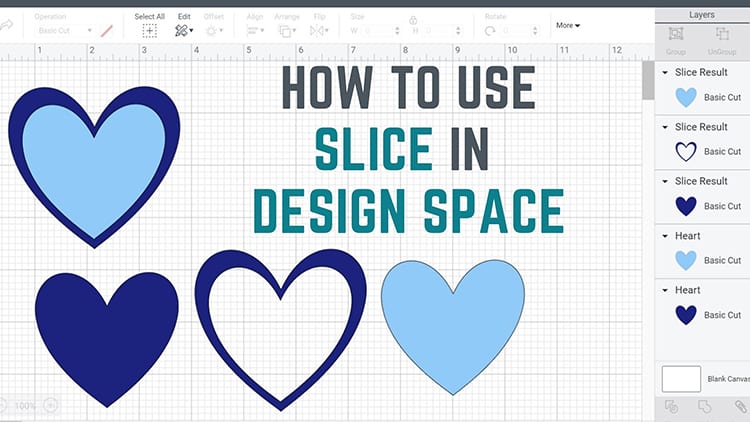Click the Weld icon below the layers list
The image size is (750, 422).
click(x=704, y=407)
